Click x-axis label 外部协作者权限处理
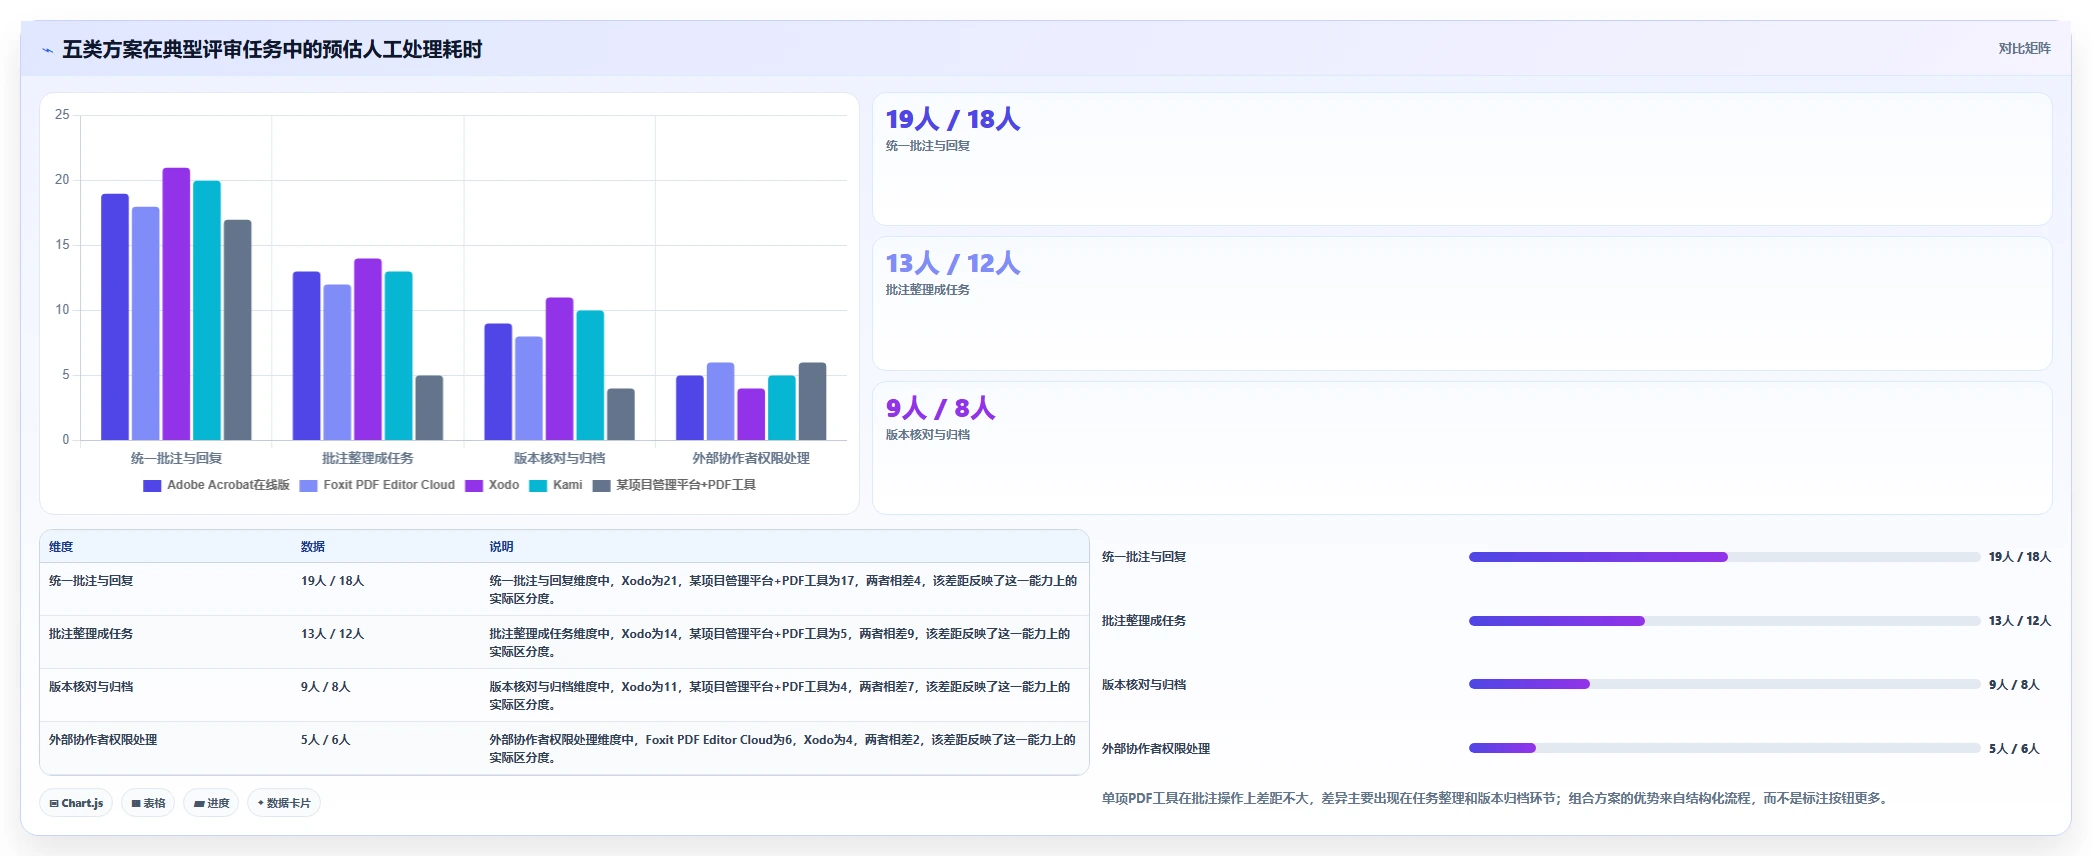 [751, 458]
